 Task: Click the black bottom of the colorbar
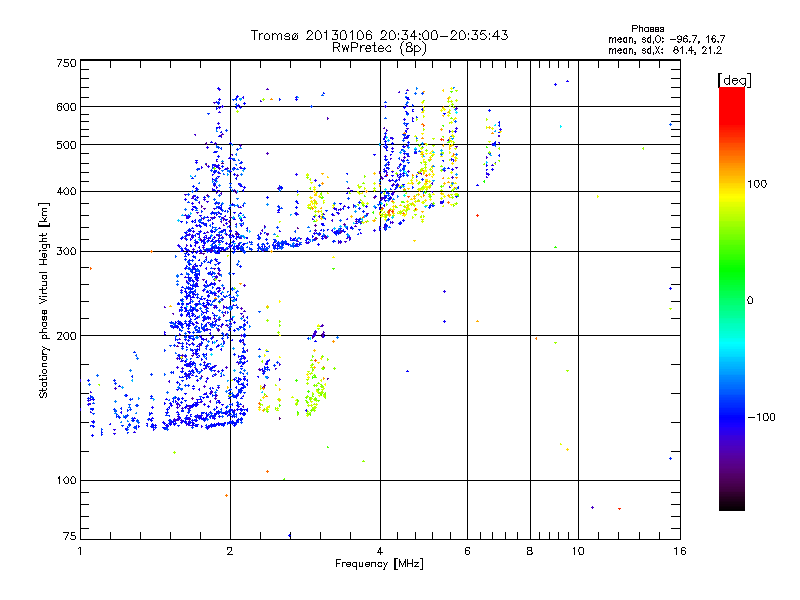pos(732,503)
